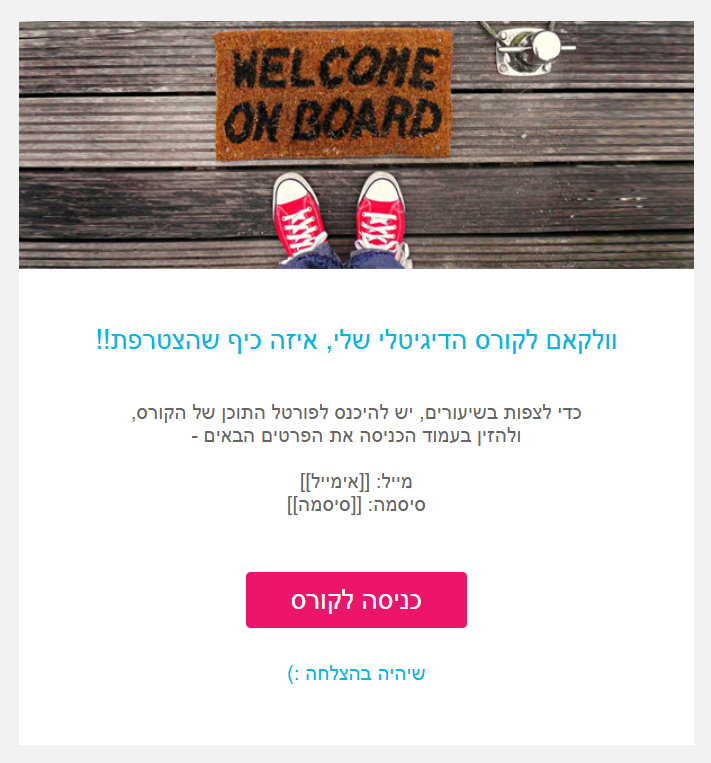Viewport: 711px width, 763px height.
Task: Click the words ON BOARD on the doormat
Action: click(333, 121)
